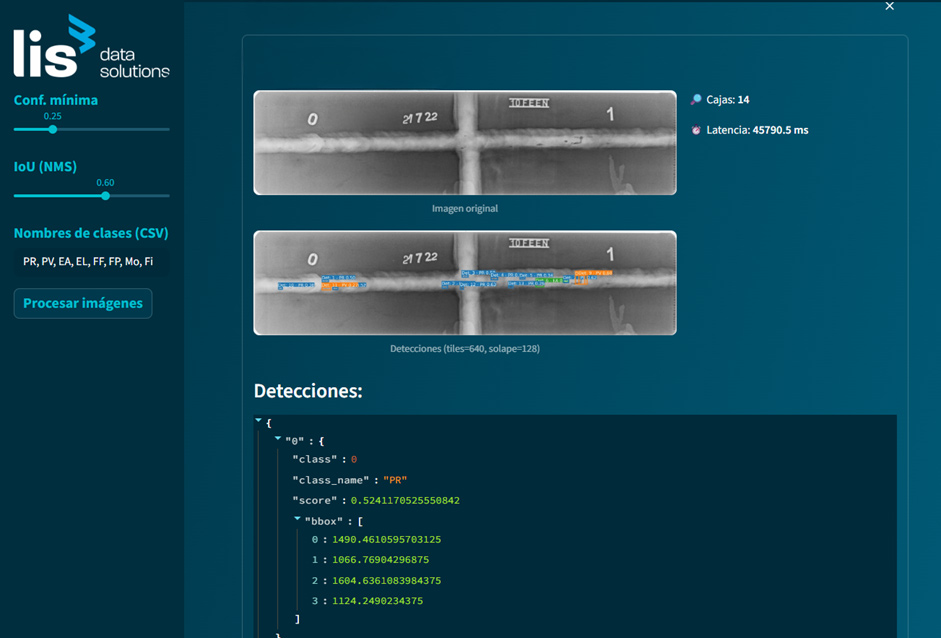Click the class names CSV input field
Screen dimensions: 941x638
pos(88,262)
